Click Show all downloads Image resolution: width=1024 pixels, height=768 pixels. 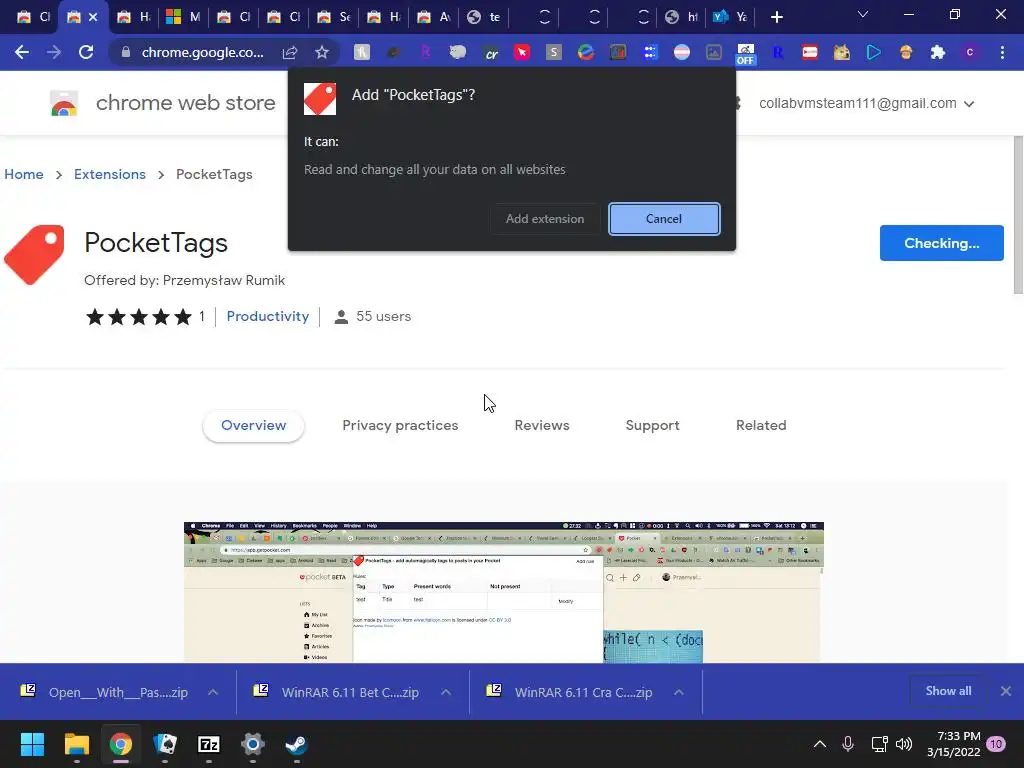click(x=948, y=691)
